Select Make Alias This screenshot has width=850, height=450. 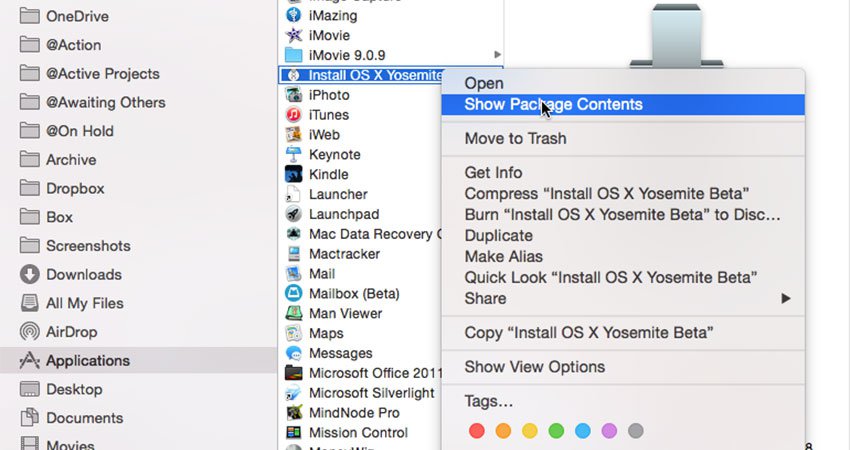[x=623, y=256]
